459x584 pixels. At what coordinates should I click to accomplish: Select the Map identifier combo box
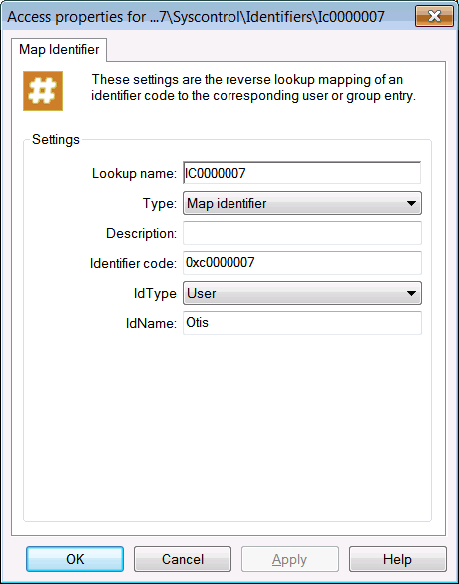click(x=302, y=203)
